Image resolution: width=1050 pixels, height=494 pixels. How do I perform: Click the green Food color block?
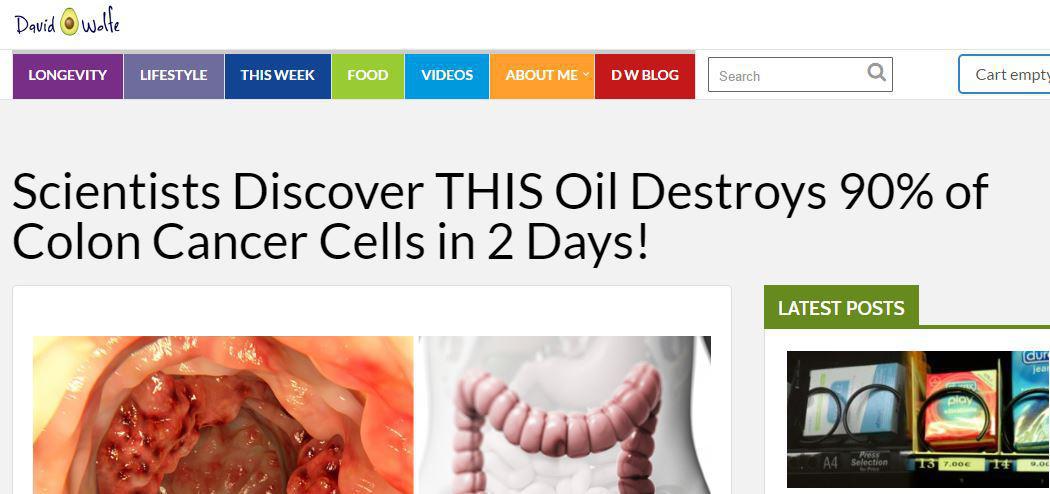(x=368, y=75)
